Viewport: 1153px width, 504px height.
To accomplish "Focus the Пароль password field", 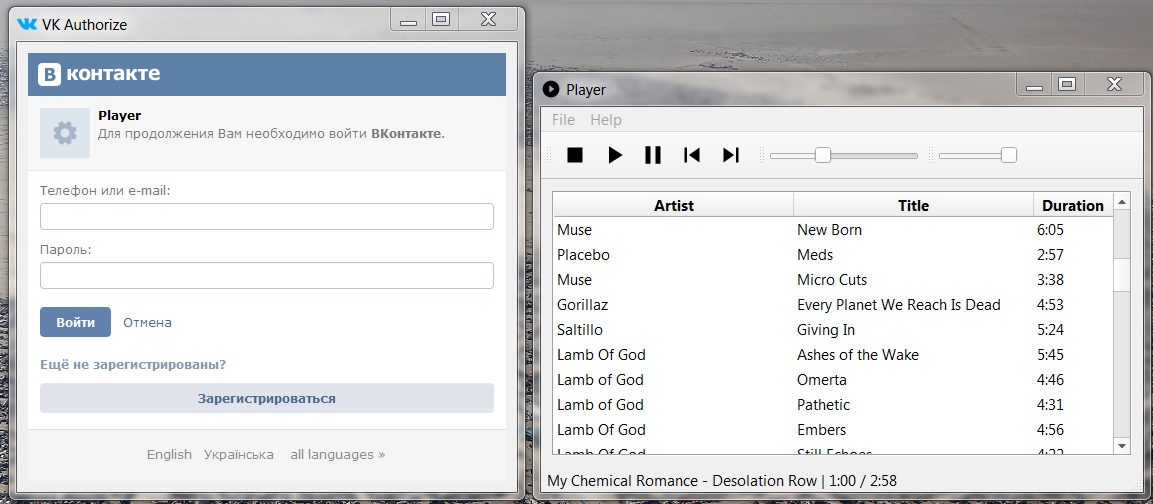I will [x=267, y=276].
